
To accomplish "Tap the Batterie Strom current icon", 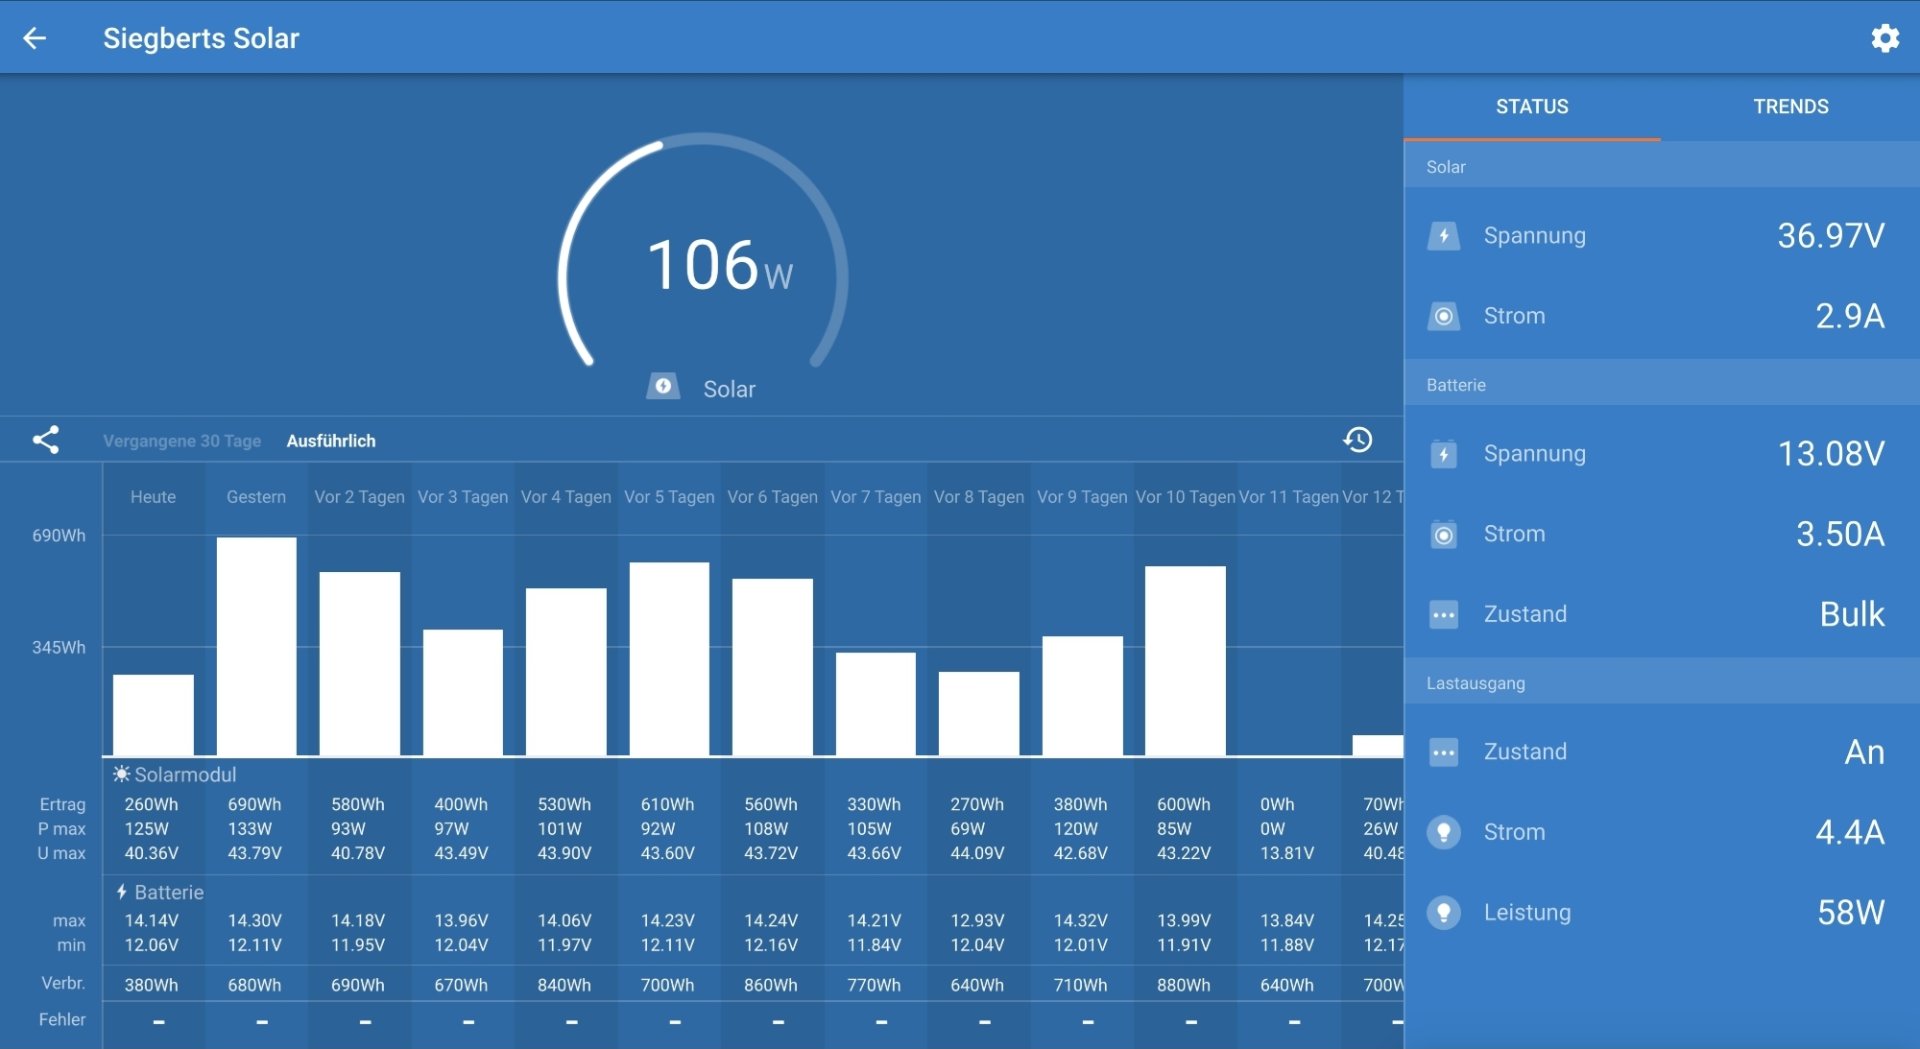I will point(1443,534).
